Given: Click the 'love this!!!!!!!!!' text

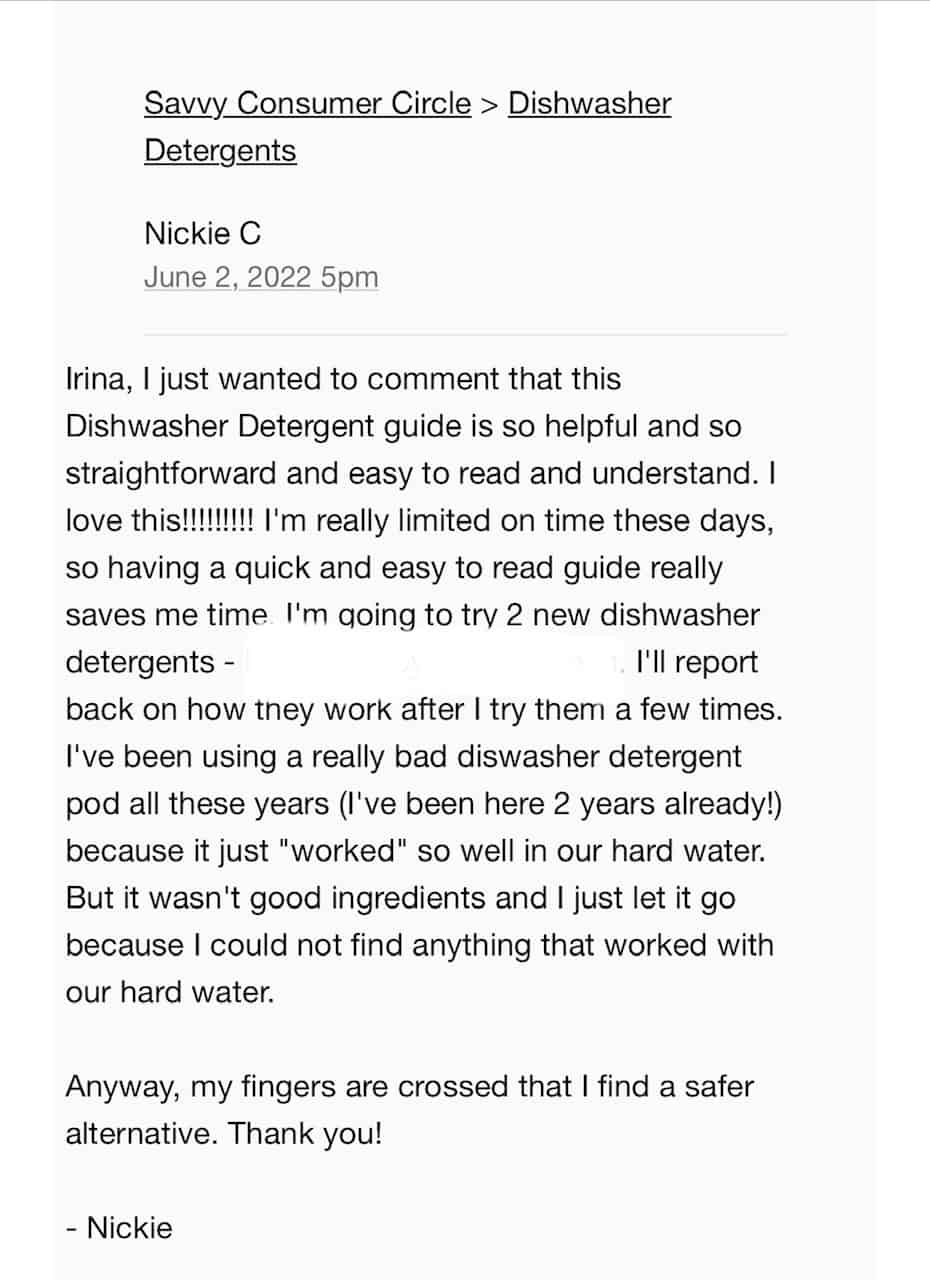Looking at the screenshot, I should pos(160,521).
